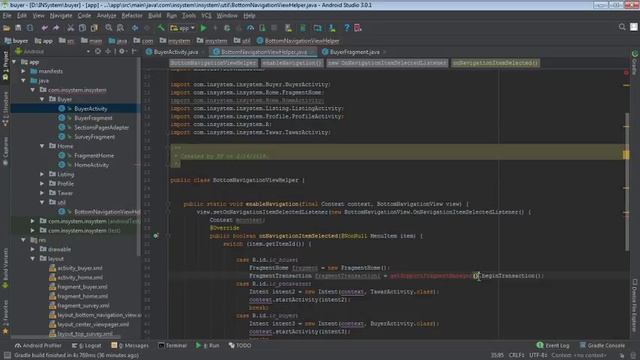Toggle the Project tool window side tab
The image size is (640, 360).
coord(5,65)
